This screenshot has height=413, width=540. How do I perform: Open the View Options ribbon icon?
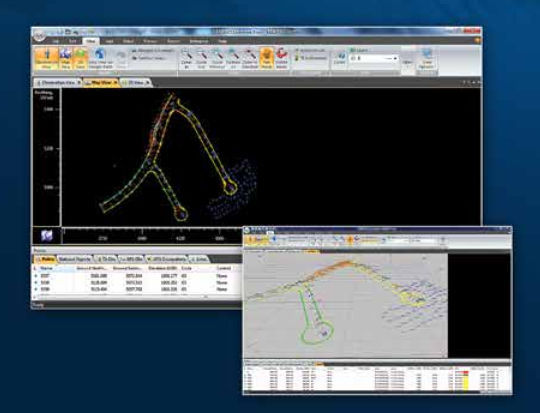[427, 59]
